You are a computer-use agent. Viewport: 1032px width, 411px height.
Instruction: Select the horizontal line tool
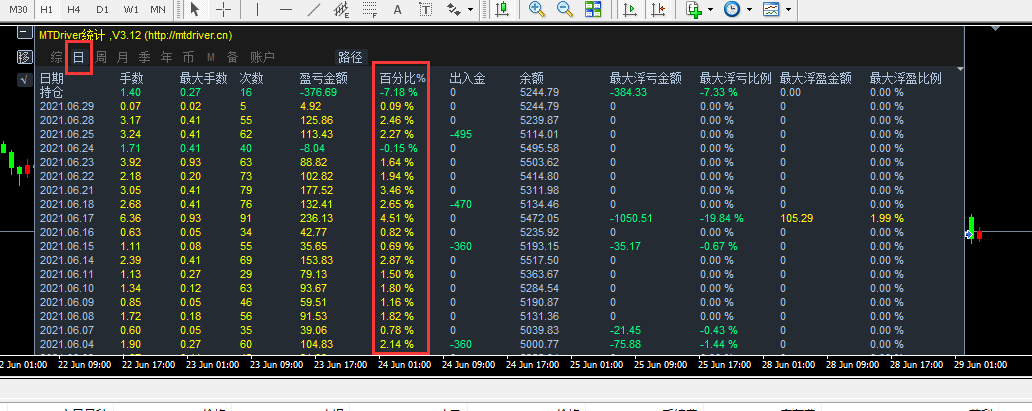coord(287,9)
